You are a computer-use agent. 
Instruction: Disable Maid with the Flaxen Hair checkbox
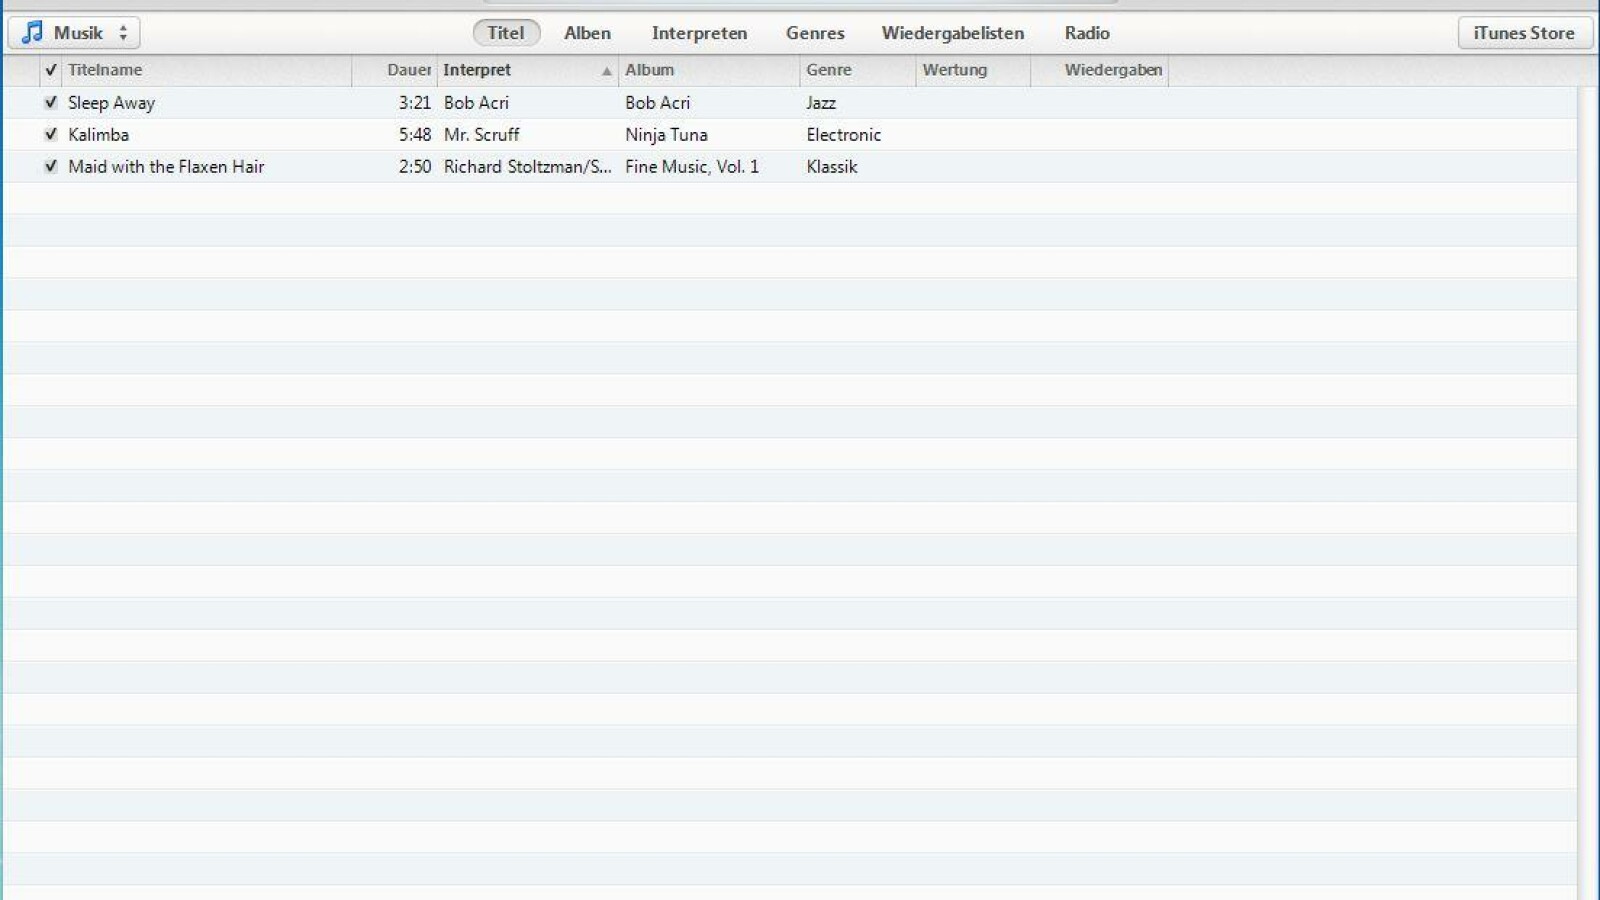51,167
